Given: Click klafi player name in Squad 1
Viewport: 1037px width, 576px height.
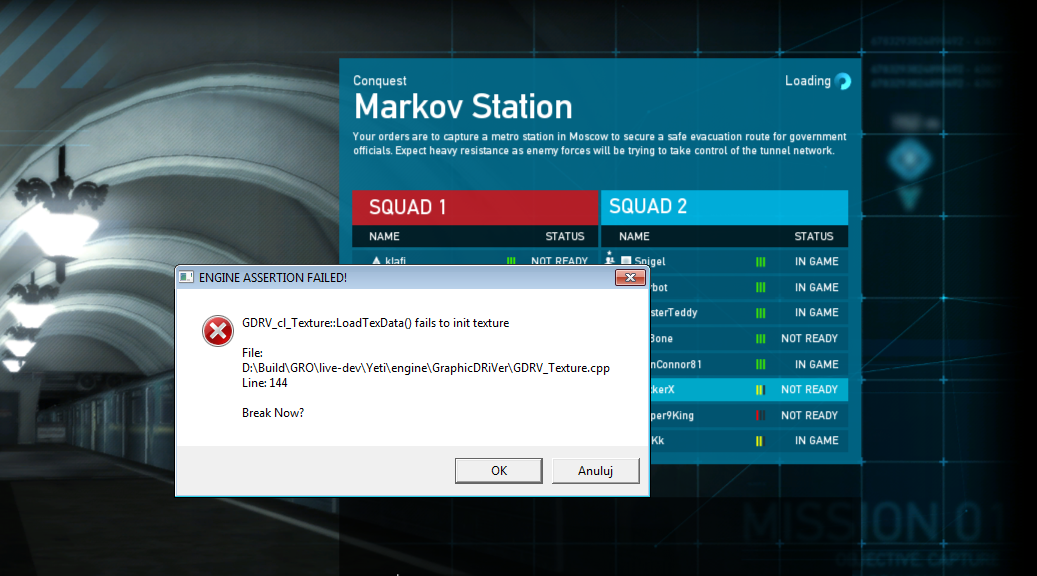Looking at the screenshot, I should click(x=395, y=261).
